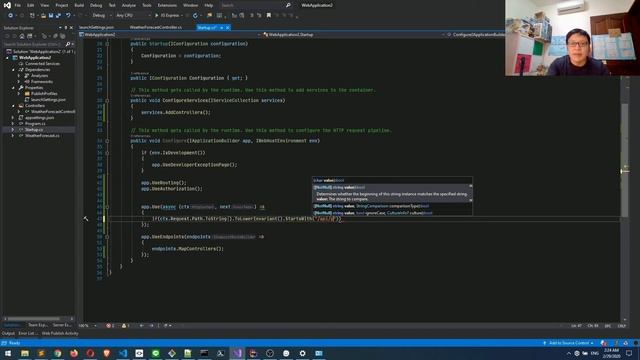Click the Open File folder icon
The height and width of the screenshot is (360, 640).
pos(43,16)
